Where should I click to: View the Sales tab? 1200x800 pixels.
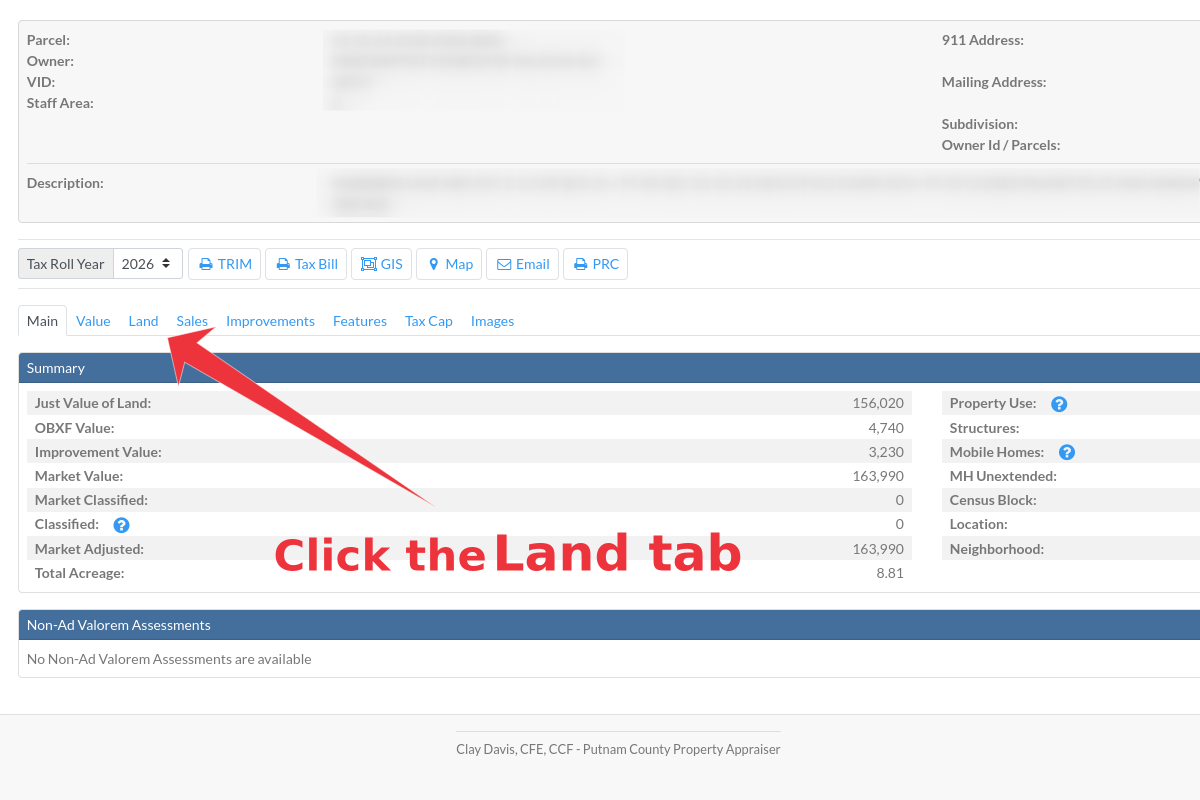pos(192,321)
